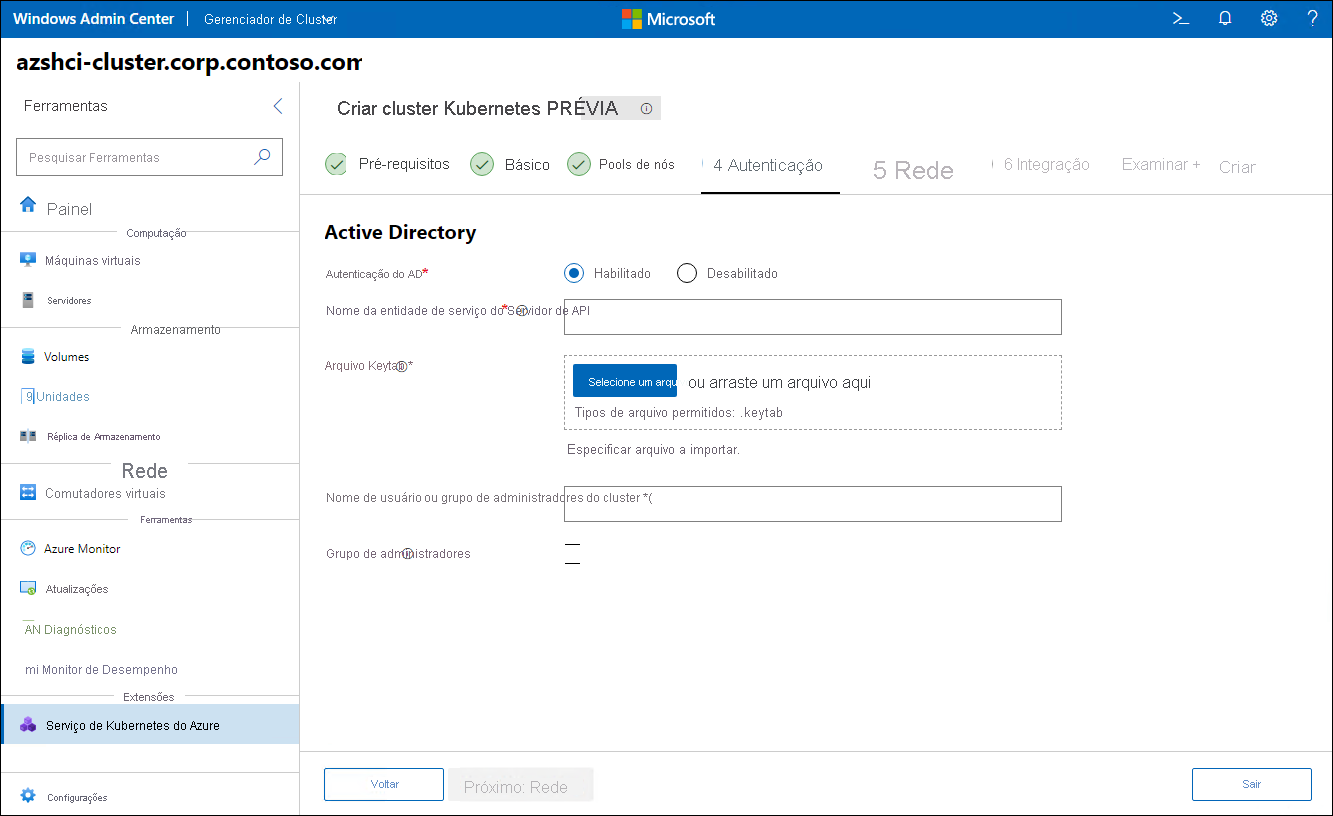The height and width of the screenshot is (816, 1333).
Task: Go to Pré-requisitos step
Action: 388,164
